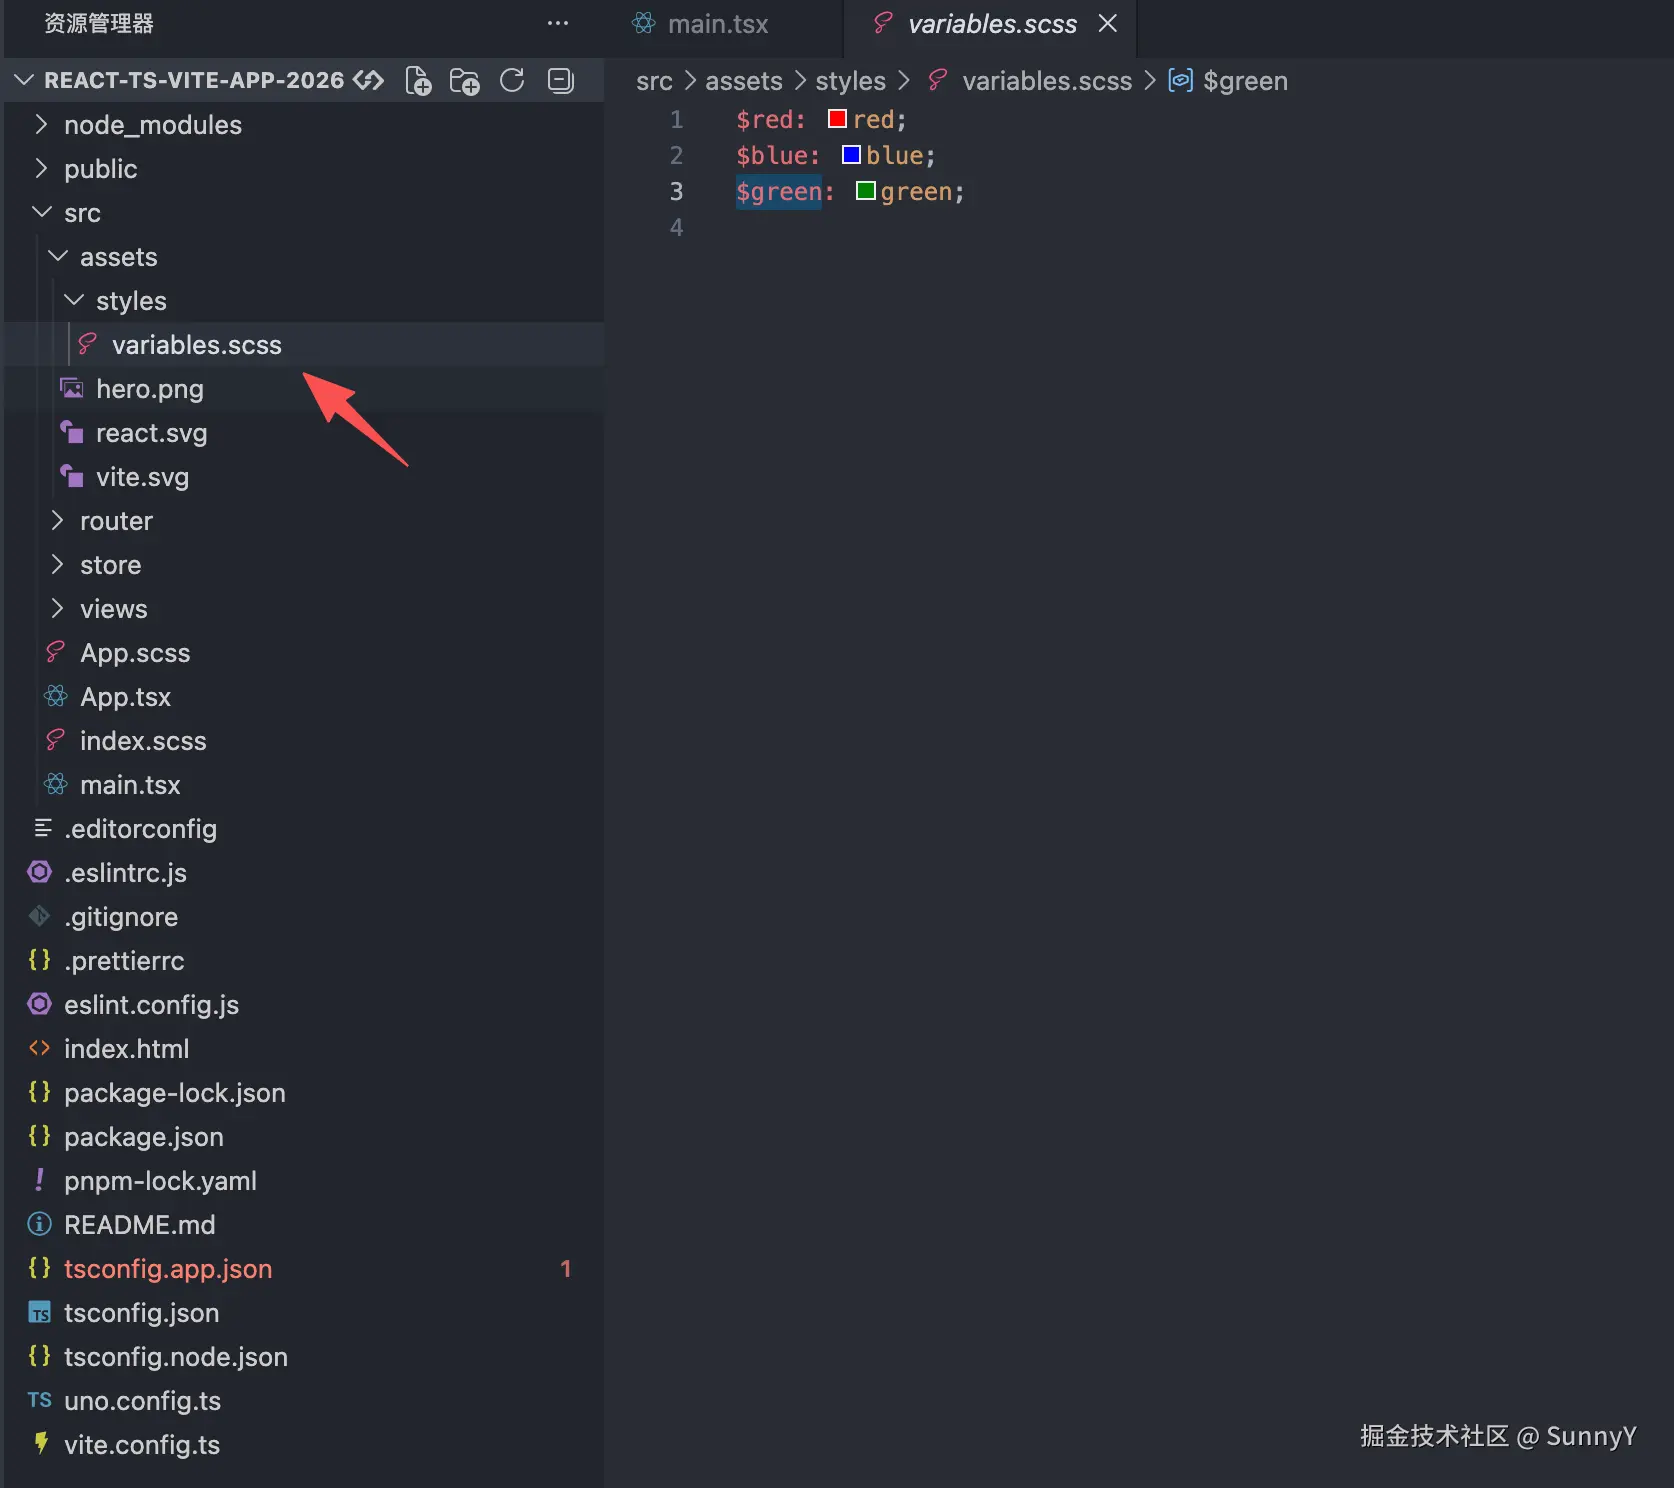Open main.tsx from the file tree
The height and width of the screenshot is (1488, 1674).
(x=304, y=784)
